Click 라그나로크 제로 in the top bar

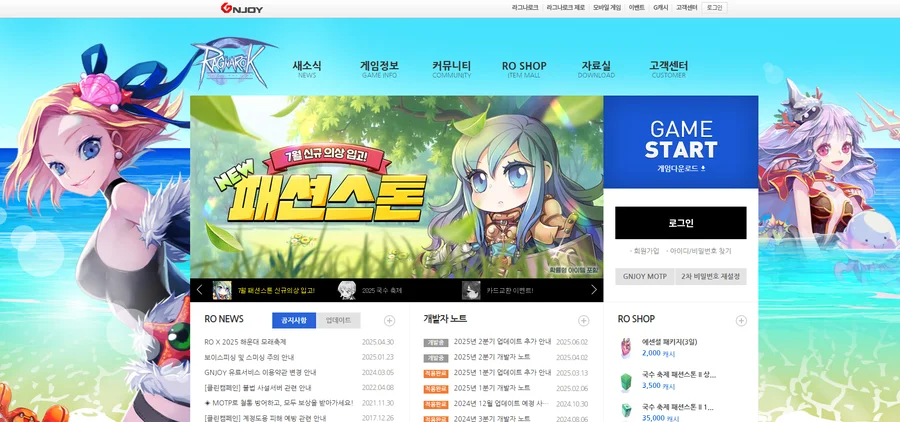[x=565, y=8]
